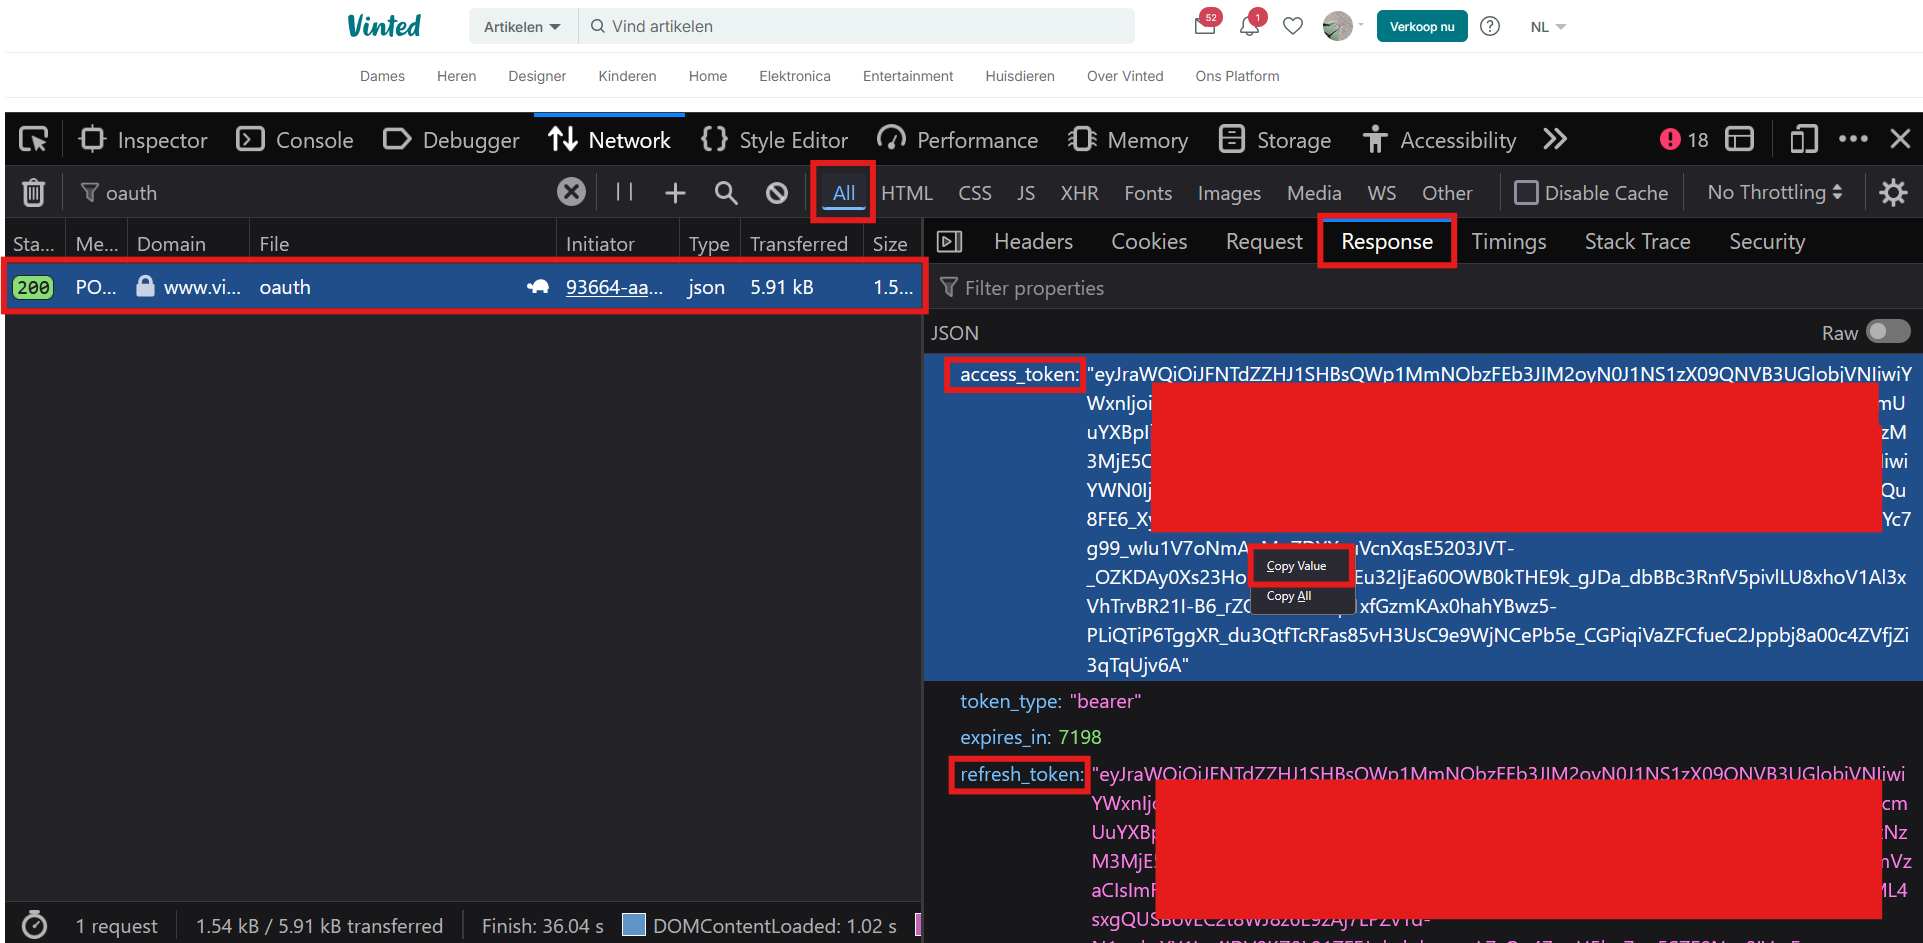Image resolution: width=1923 pixels, height=943 pixels.
Task: Open the Heren category
Action: (x=456, y=76)
